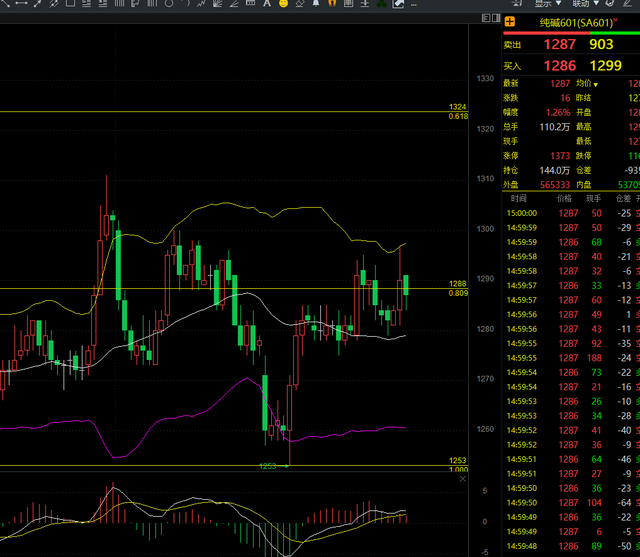Open the 显示 dropdown menu
Screen dimensions: 640x557
pyautogui.click(x=548, y=3)
